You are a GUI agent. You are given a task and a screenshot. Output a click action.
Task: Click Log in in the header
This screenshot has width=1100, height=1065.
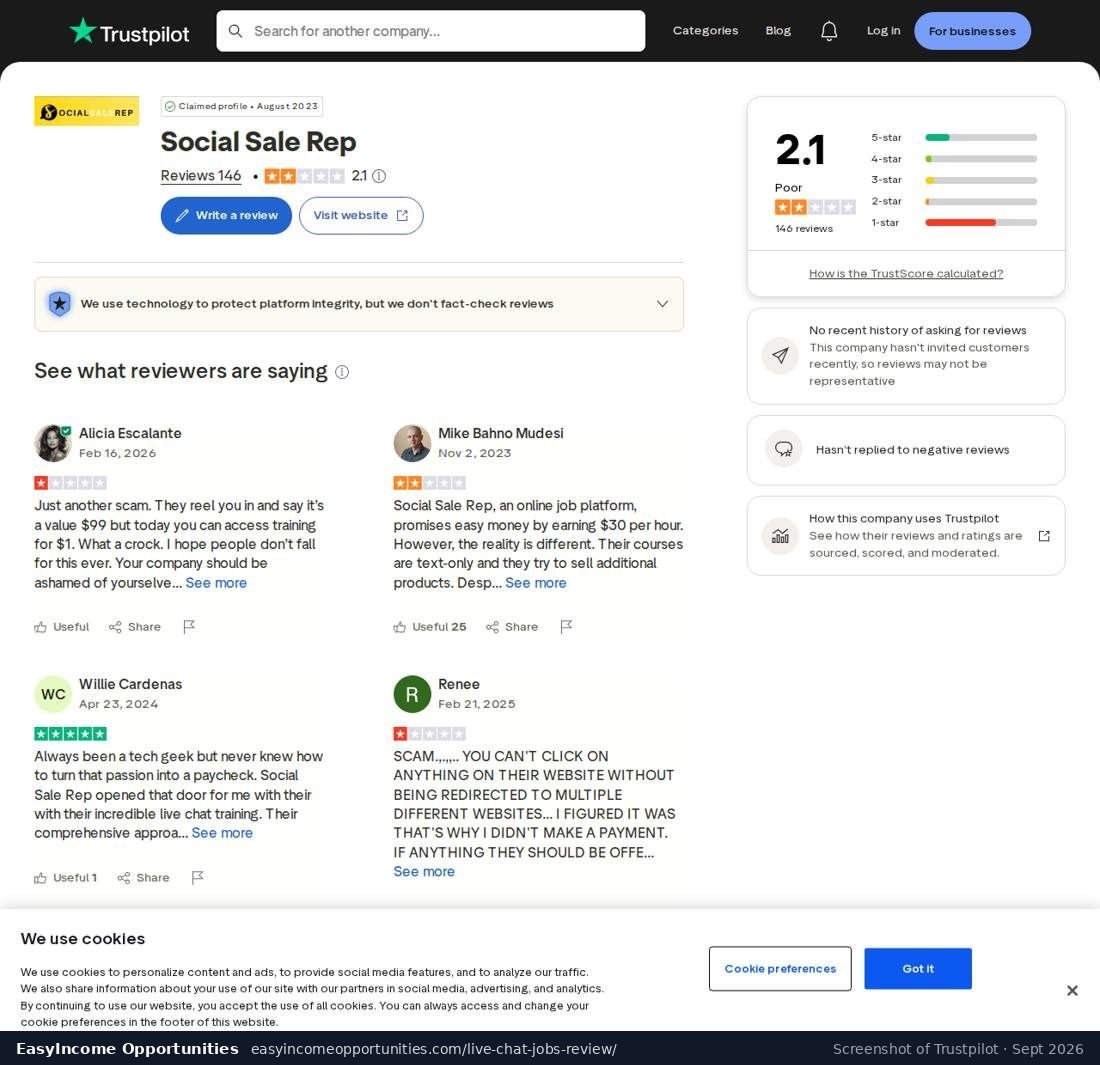pyautogui.click(x=883, y=31)
